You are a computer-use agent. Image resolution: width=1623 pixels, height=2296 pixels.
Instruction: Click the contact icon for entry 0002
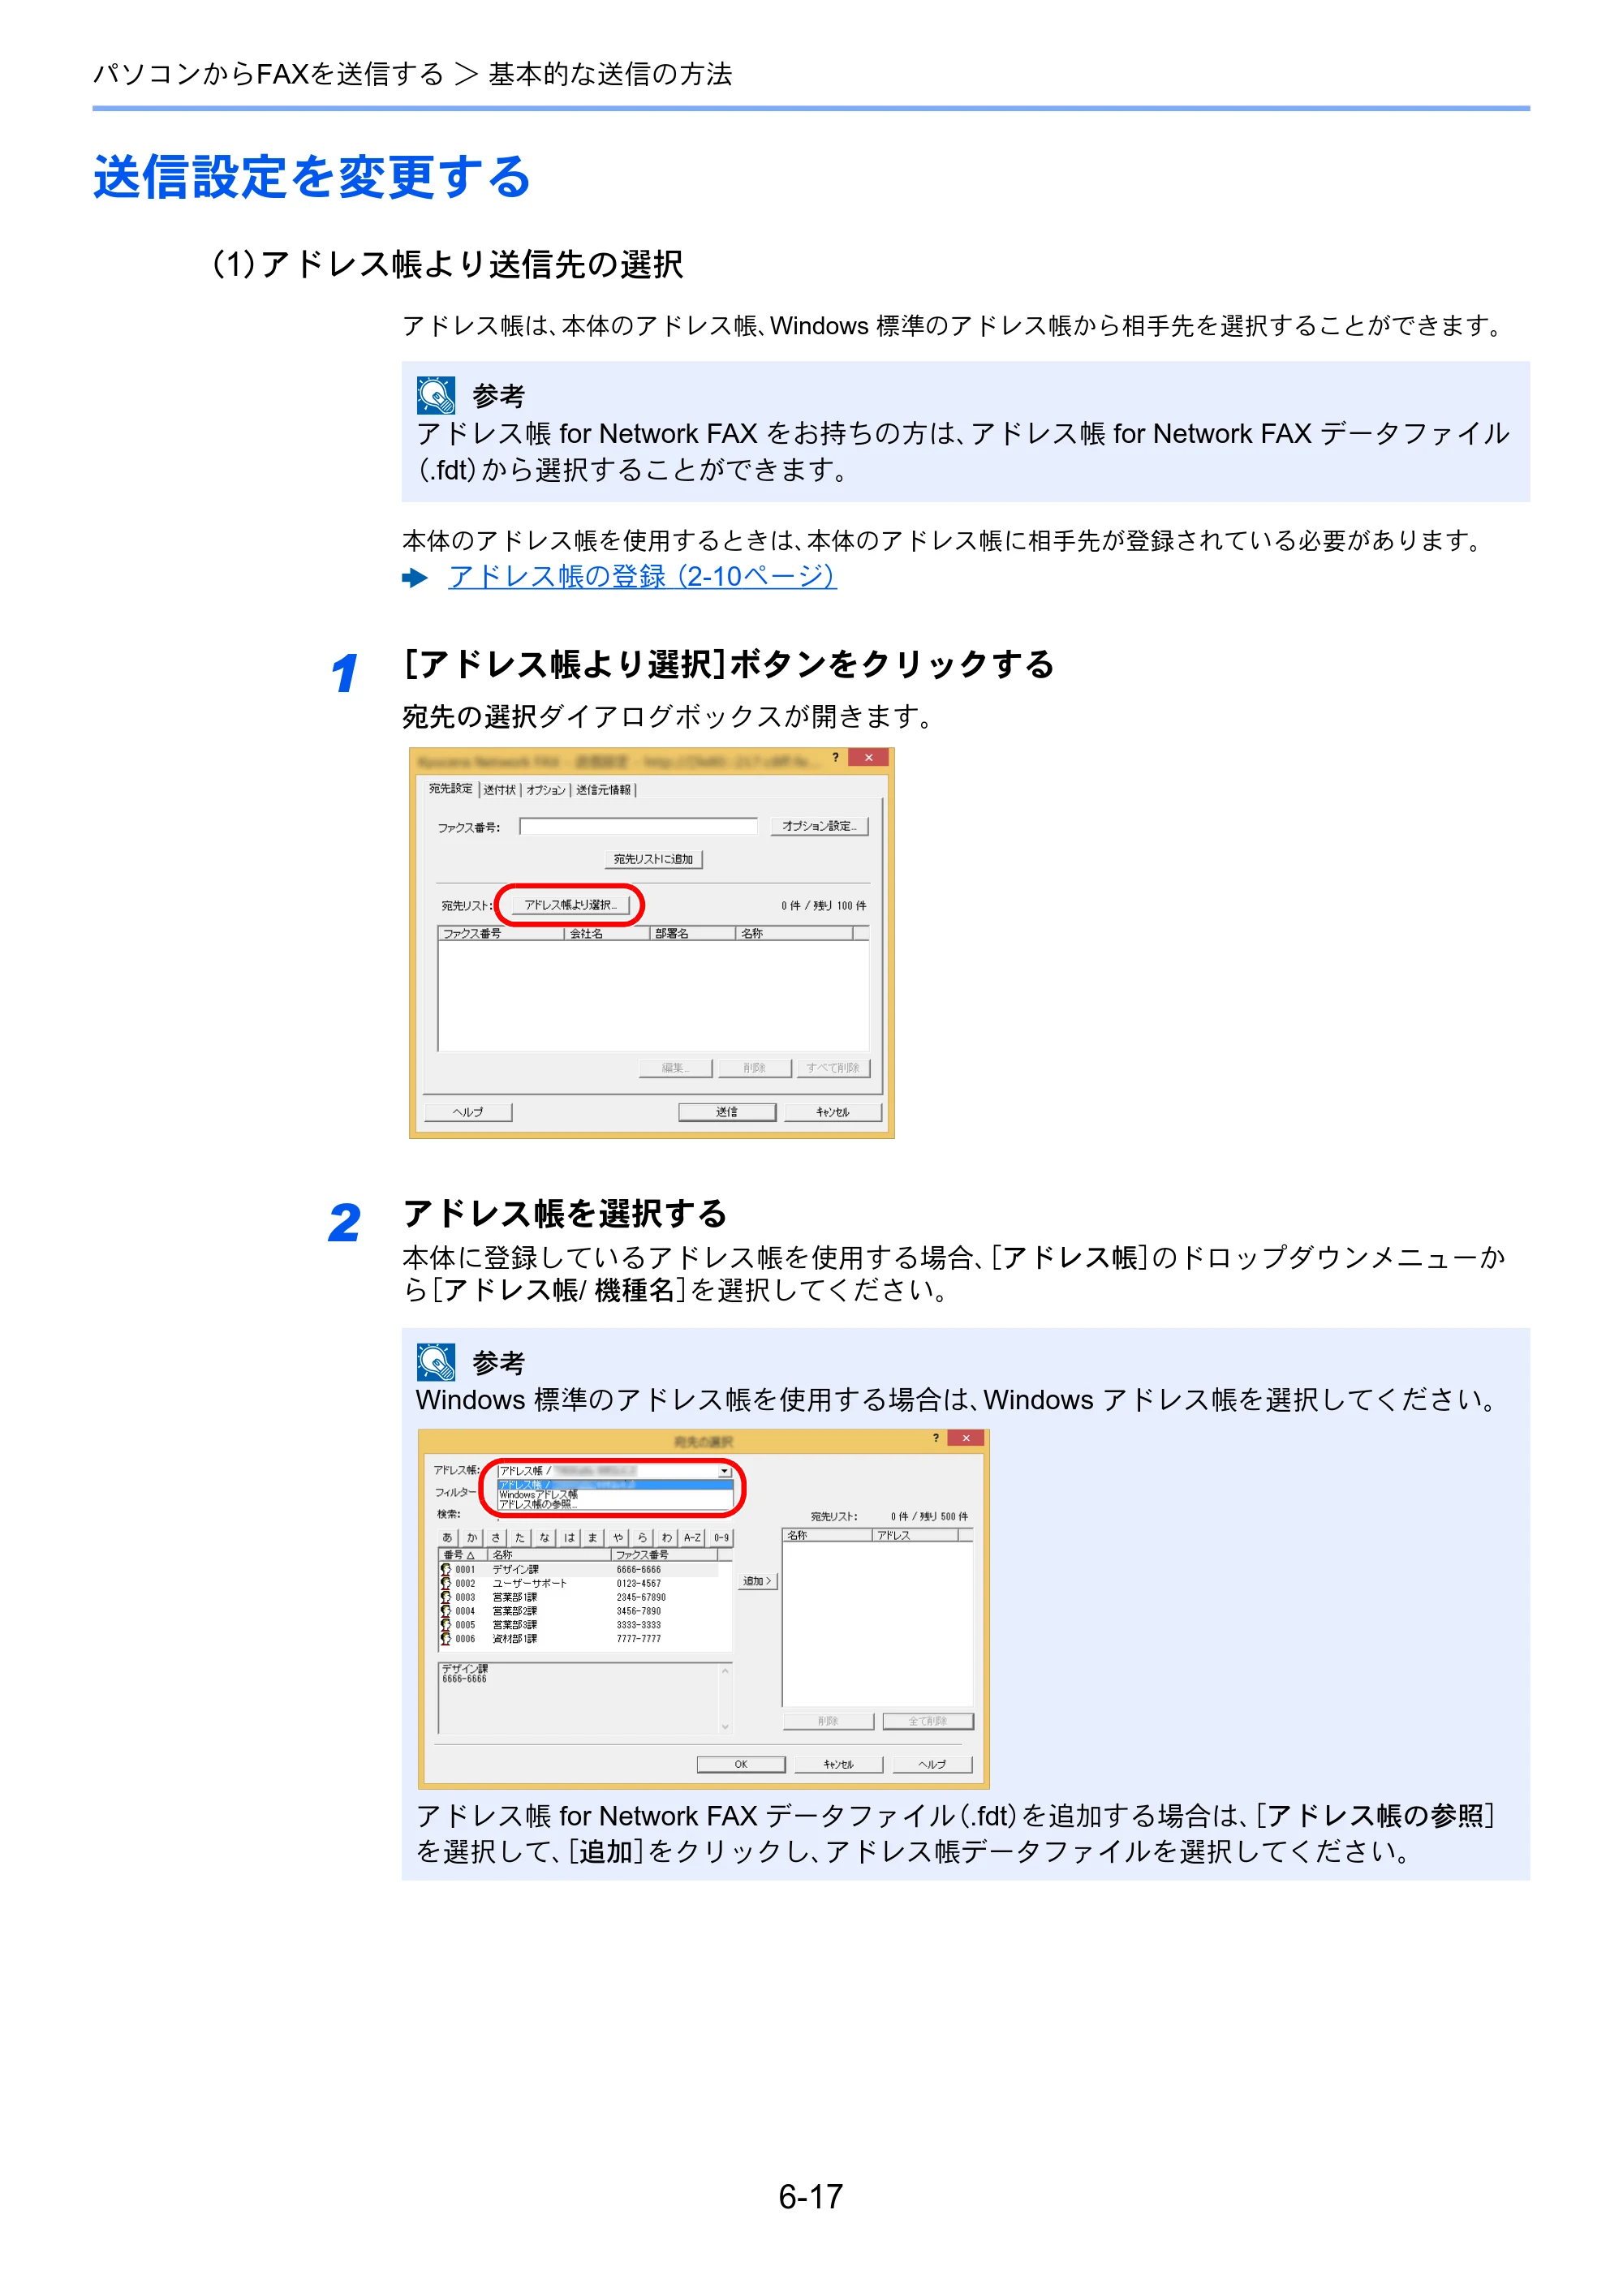click(x=446, y=1584)
